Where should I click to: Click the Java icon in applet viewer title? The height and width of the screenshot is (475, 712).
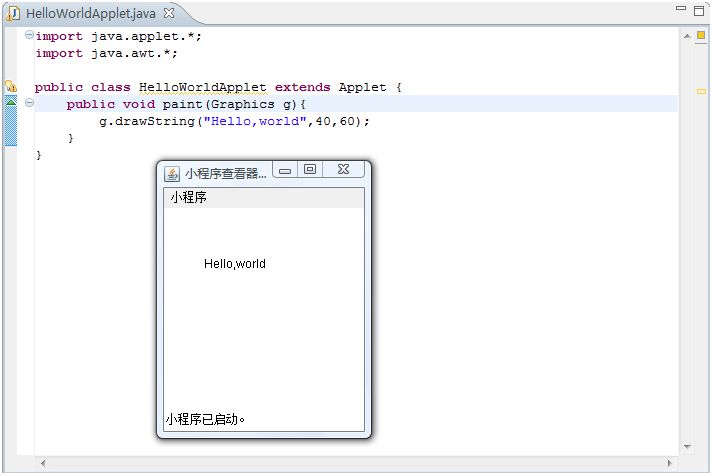pos(172,174)
